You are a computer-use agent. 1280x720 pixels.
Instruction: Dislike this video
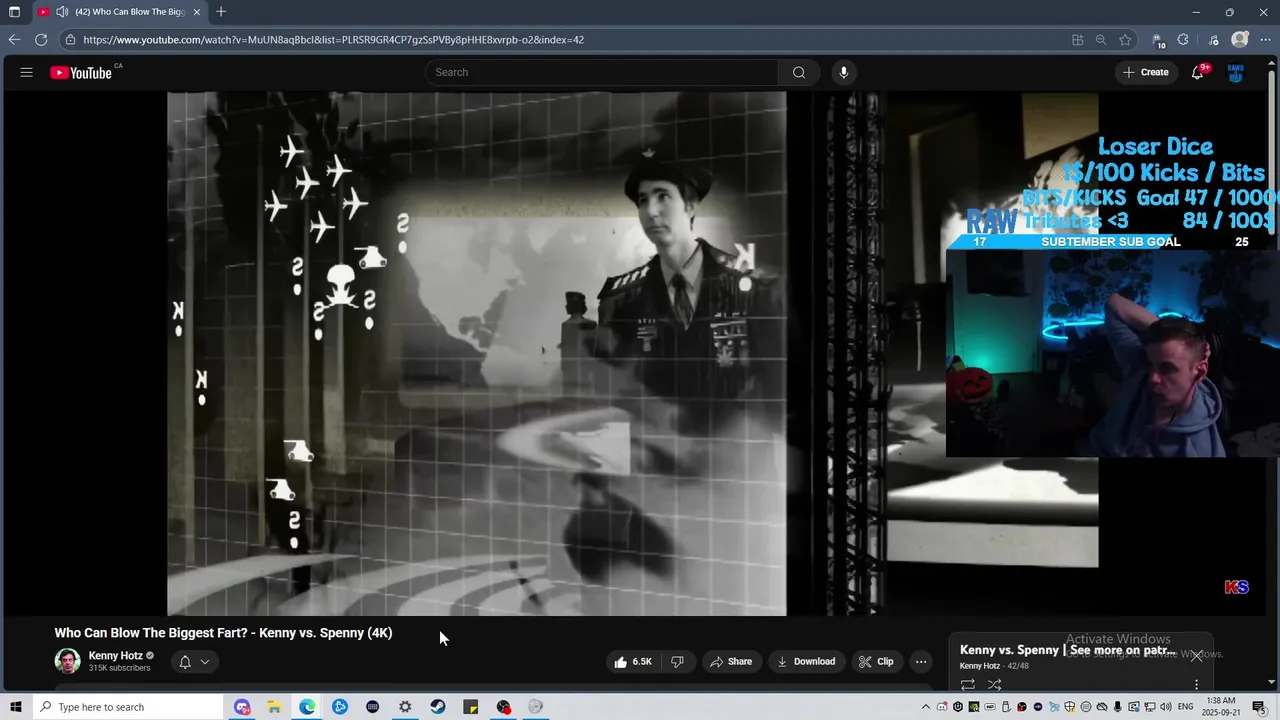[677, 661]
